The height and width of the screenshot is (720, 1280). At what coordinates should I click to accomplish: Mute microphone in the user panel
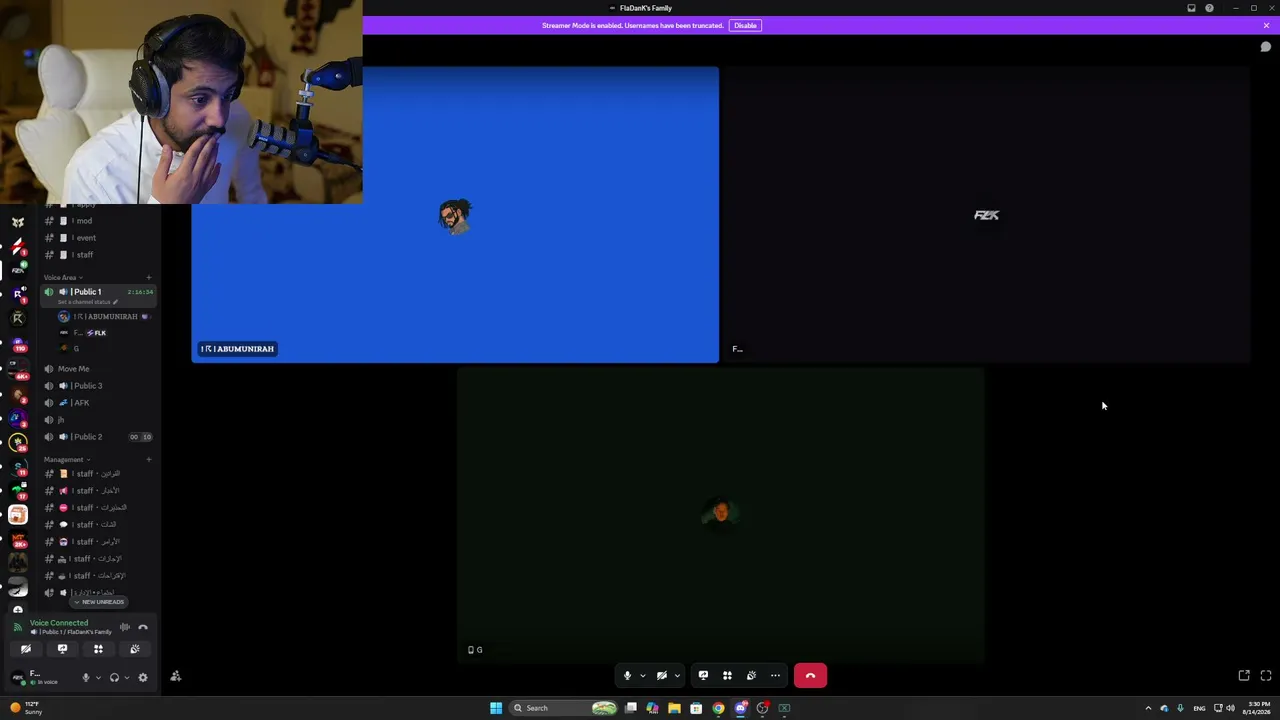[86, 677]
